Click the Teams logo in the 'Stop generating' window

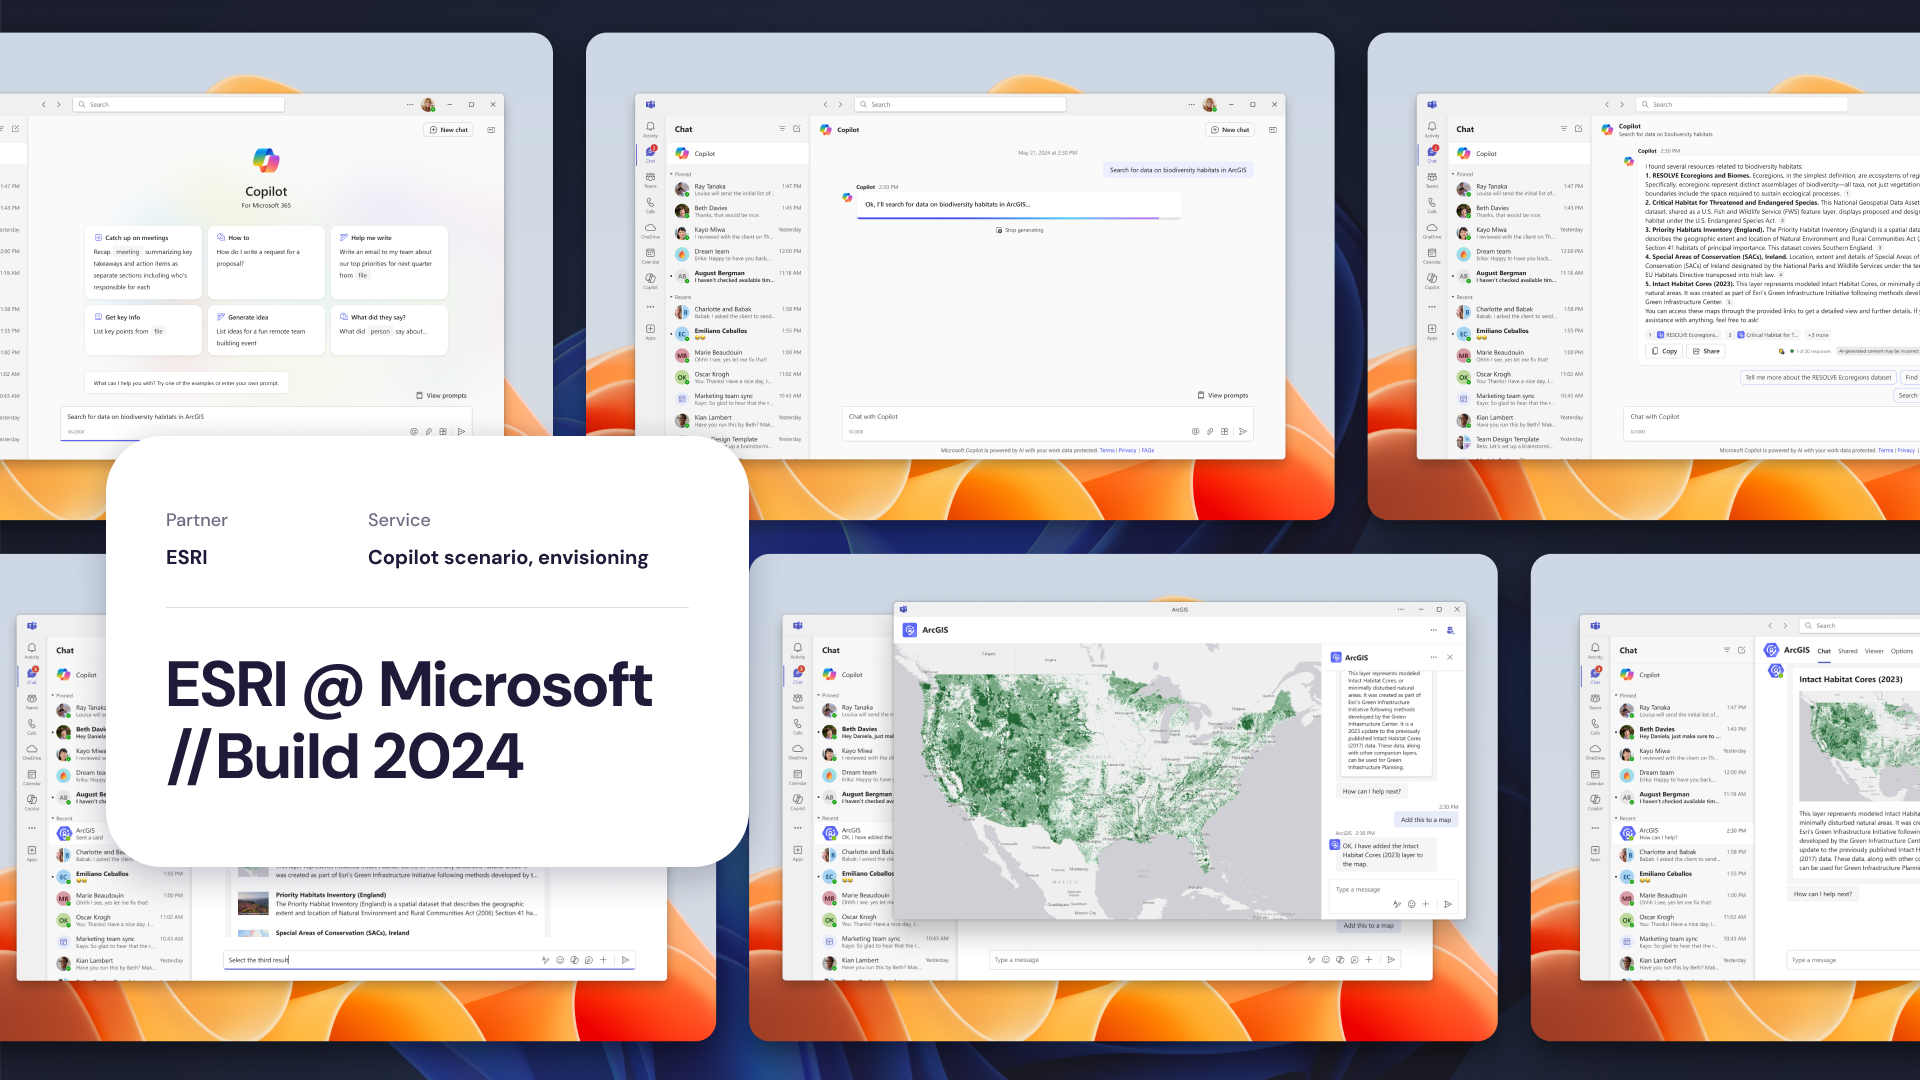pyautogui.click(x=650, y=104)
